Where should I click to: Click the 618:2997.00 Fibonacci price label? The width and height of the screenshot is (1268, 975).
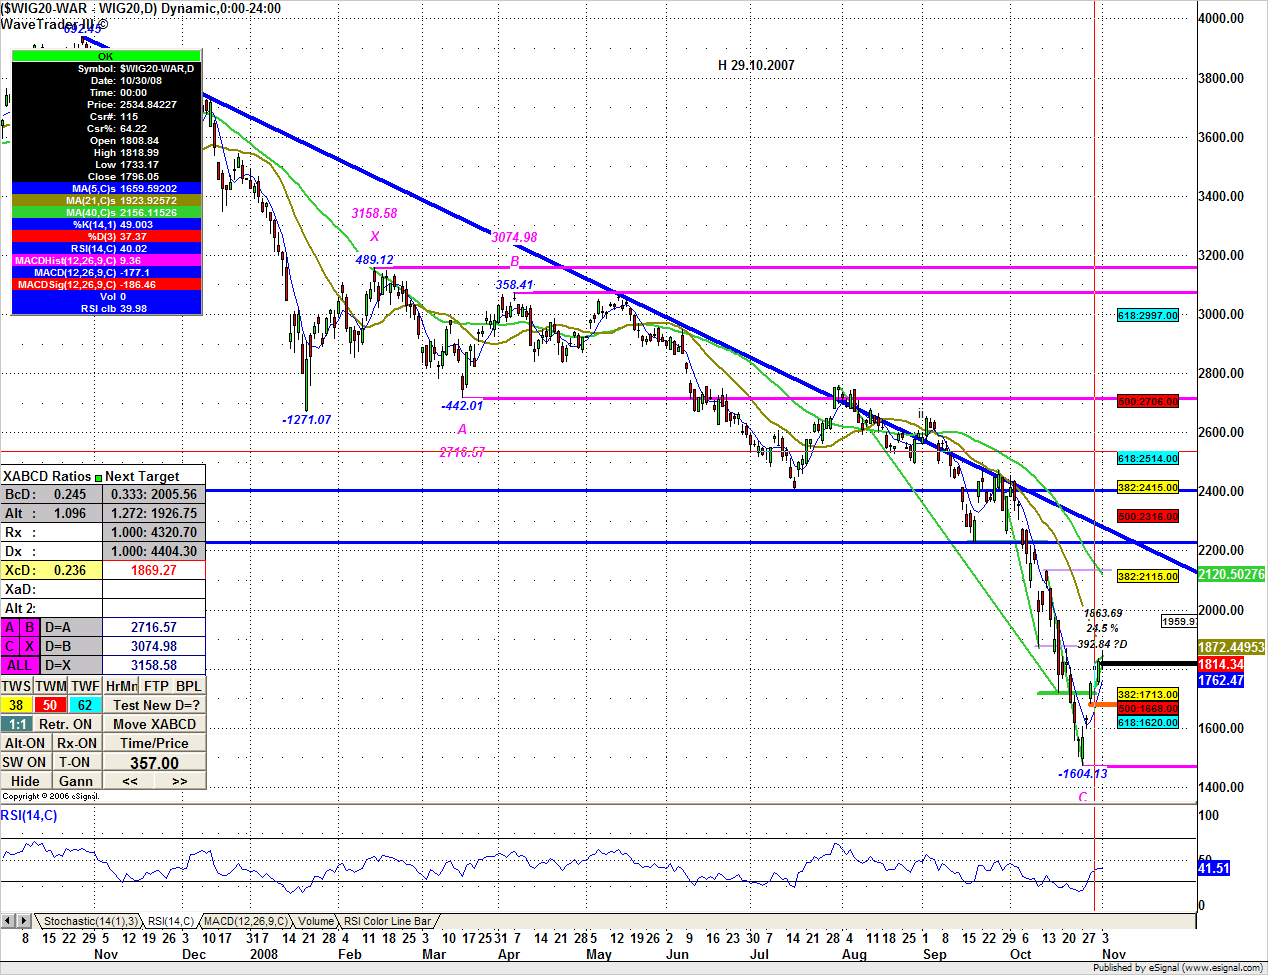(1148, 315)
